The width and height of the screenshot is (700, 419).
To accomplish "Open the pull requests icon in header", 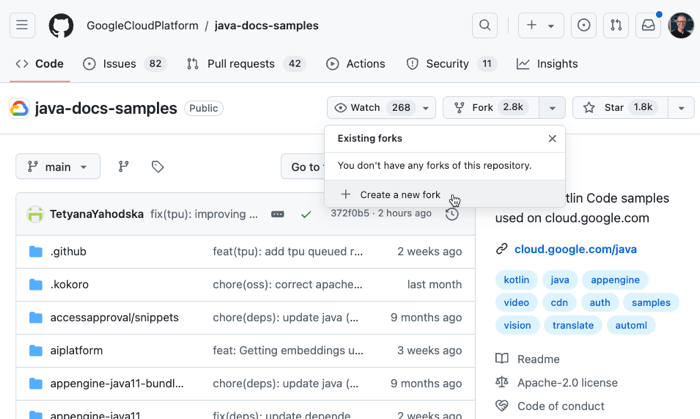I will [x=616, y=26].
